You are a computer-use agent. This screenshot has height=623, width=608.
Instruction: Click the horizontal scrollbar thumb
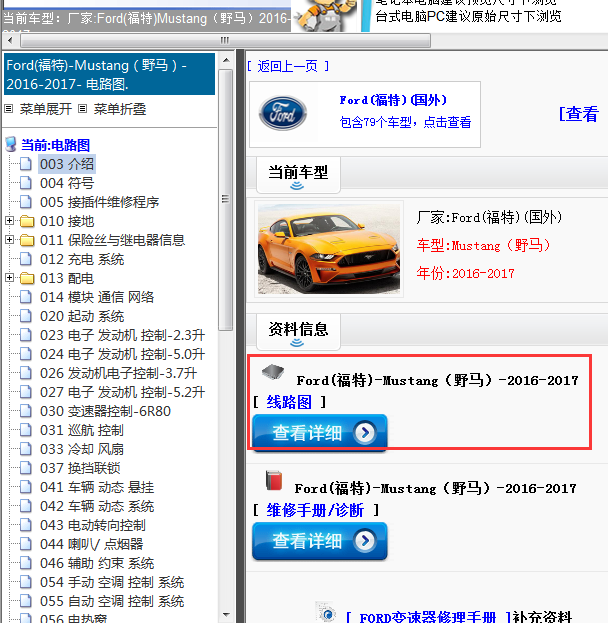tap(225, 40)
